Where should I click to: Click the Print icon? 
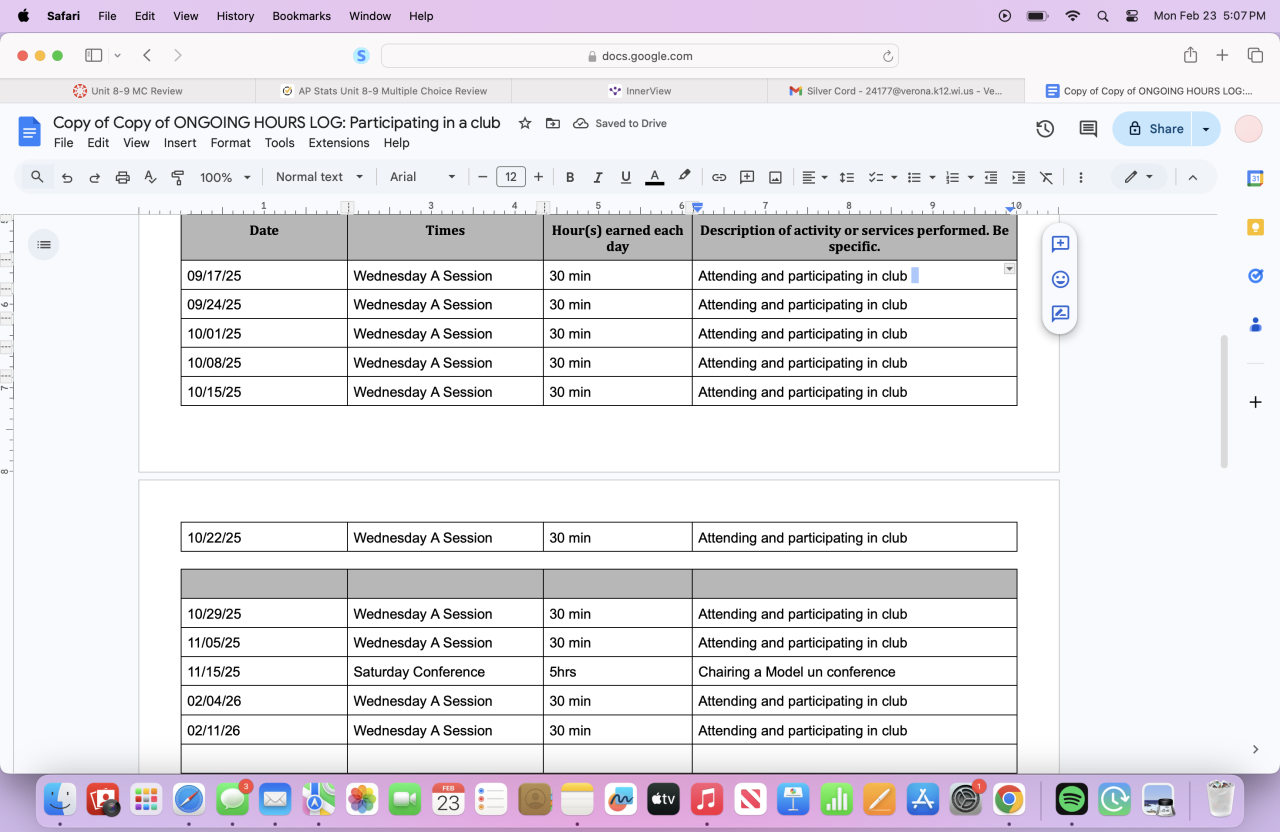[x=122, y=177]
